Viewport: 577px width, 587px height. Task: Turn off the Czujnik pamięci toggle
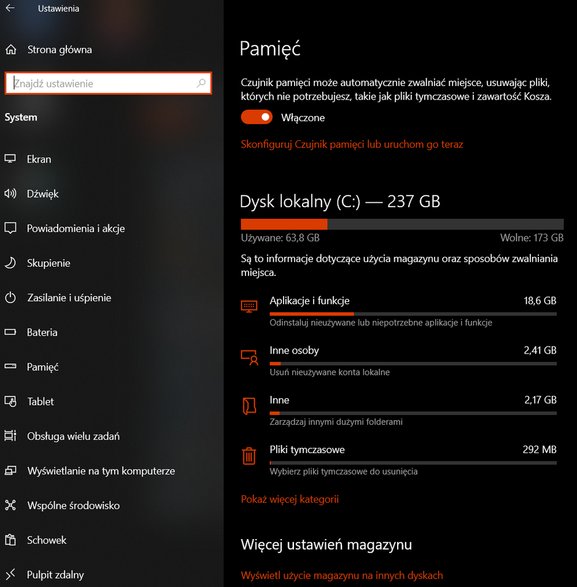(x=256, y=117)
